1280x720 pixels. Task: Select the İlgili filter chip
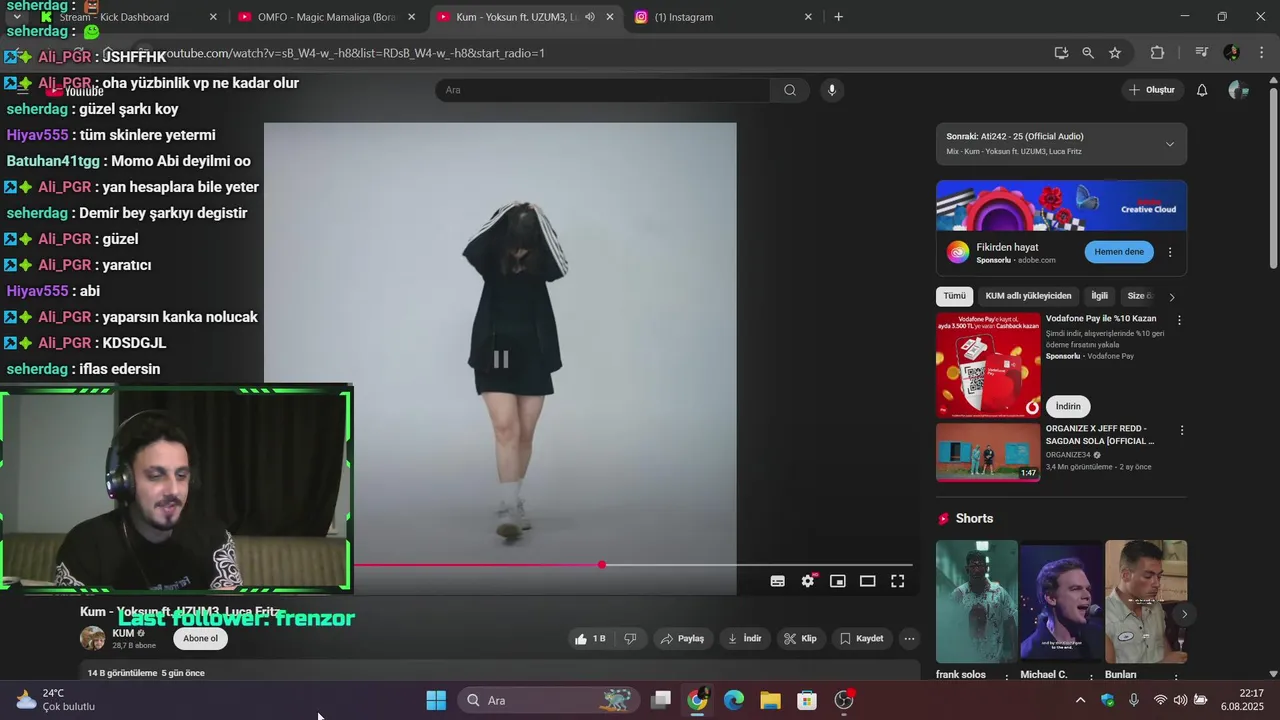coord(1099,296)
